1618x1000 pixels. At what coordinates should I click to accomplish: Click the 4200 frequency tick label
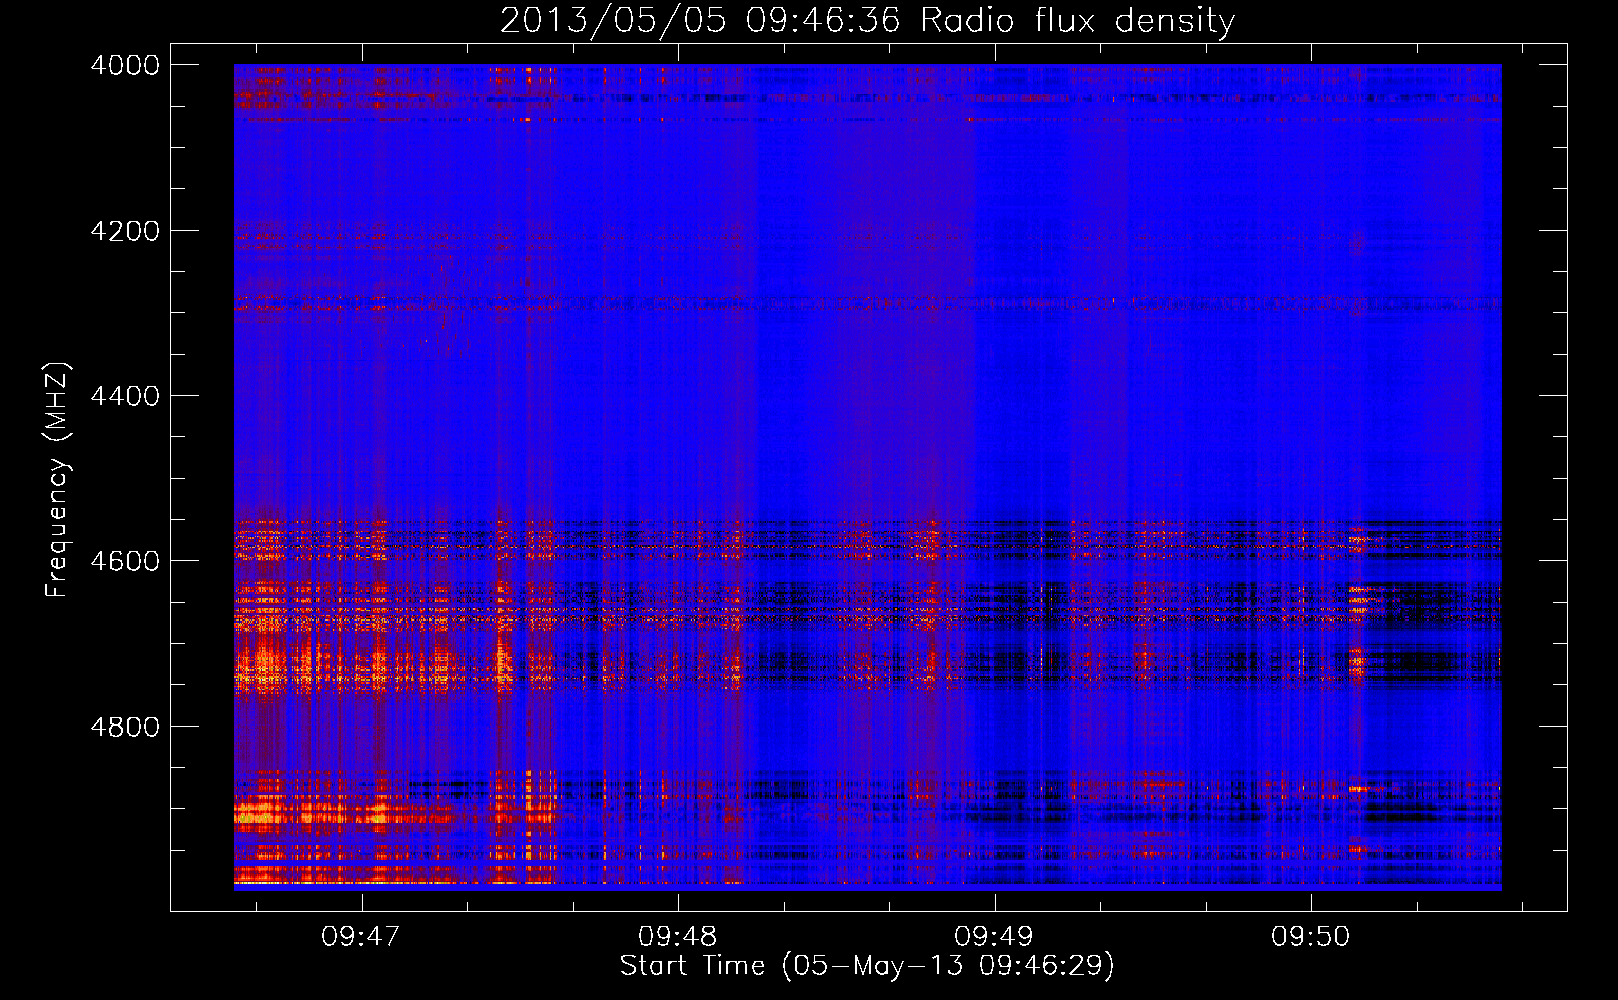click(x=125, y=231)
